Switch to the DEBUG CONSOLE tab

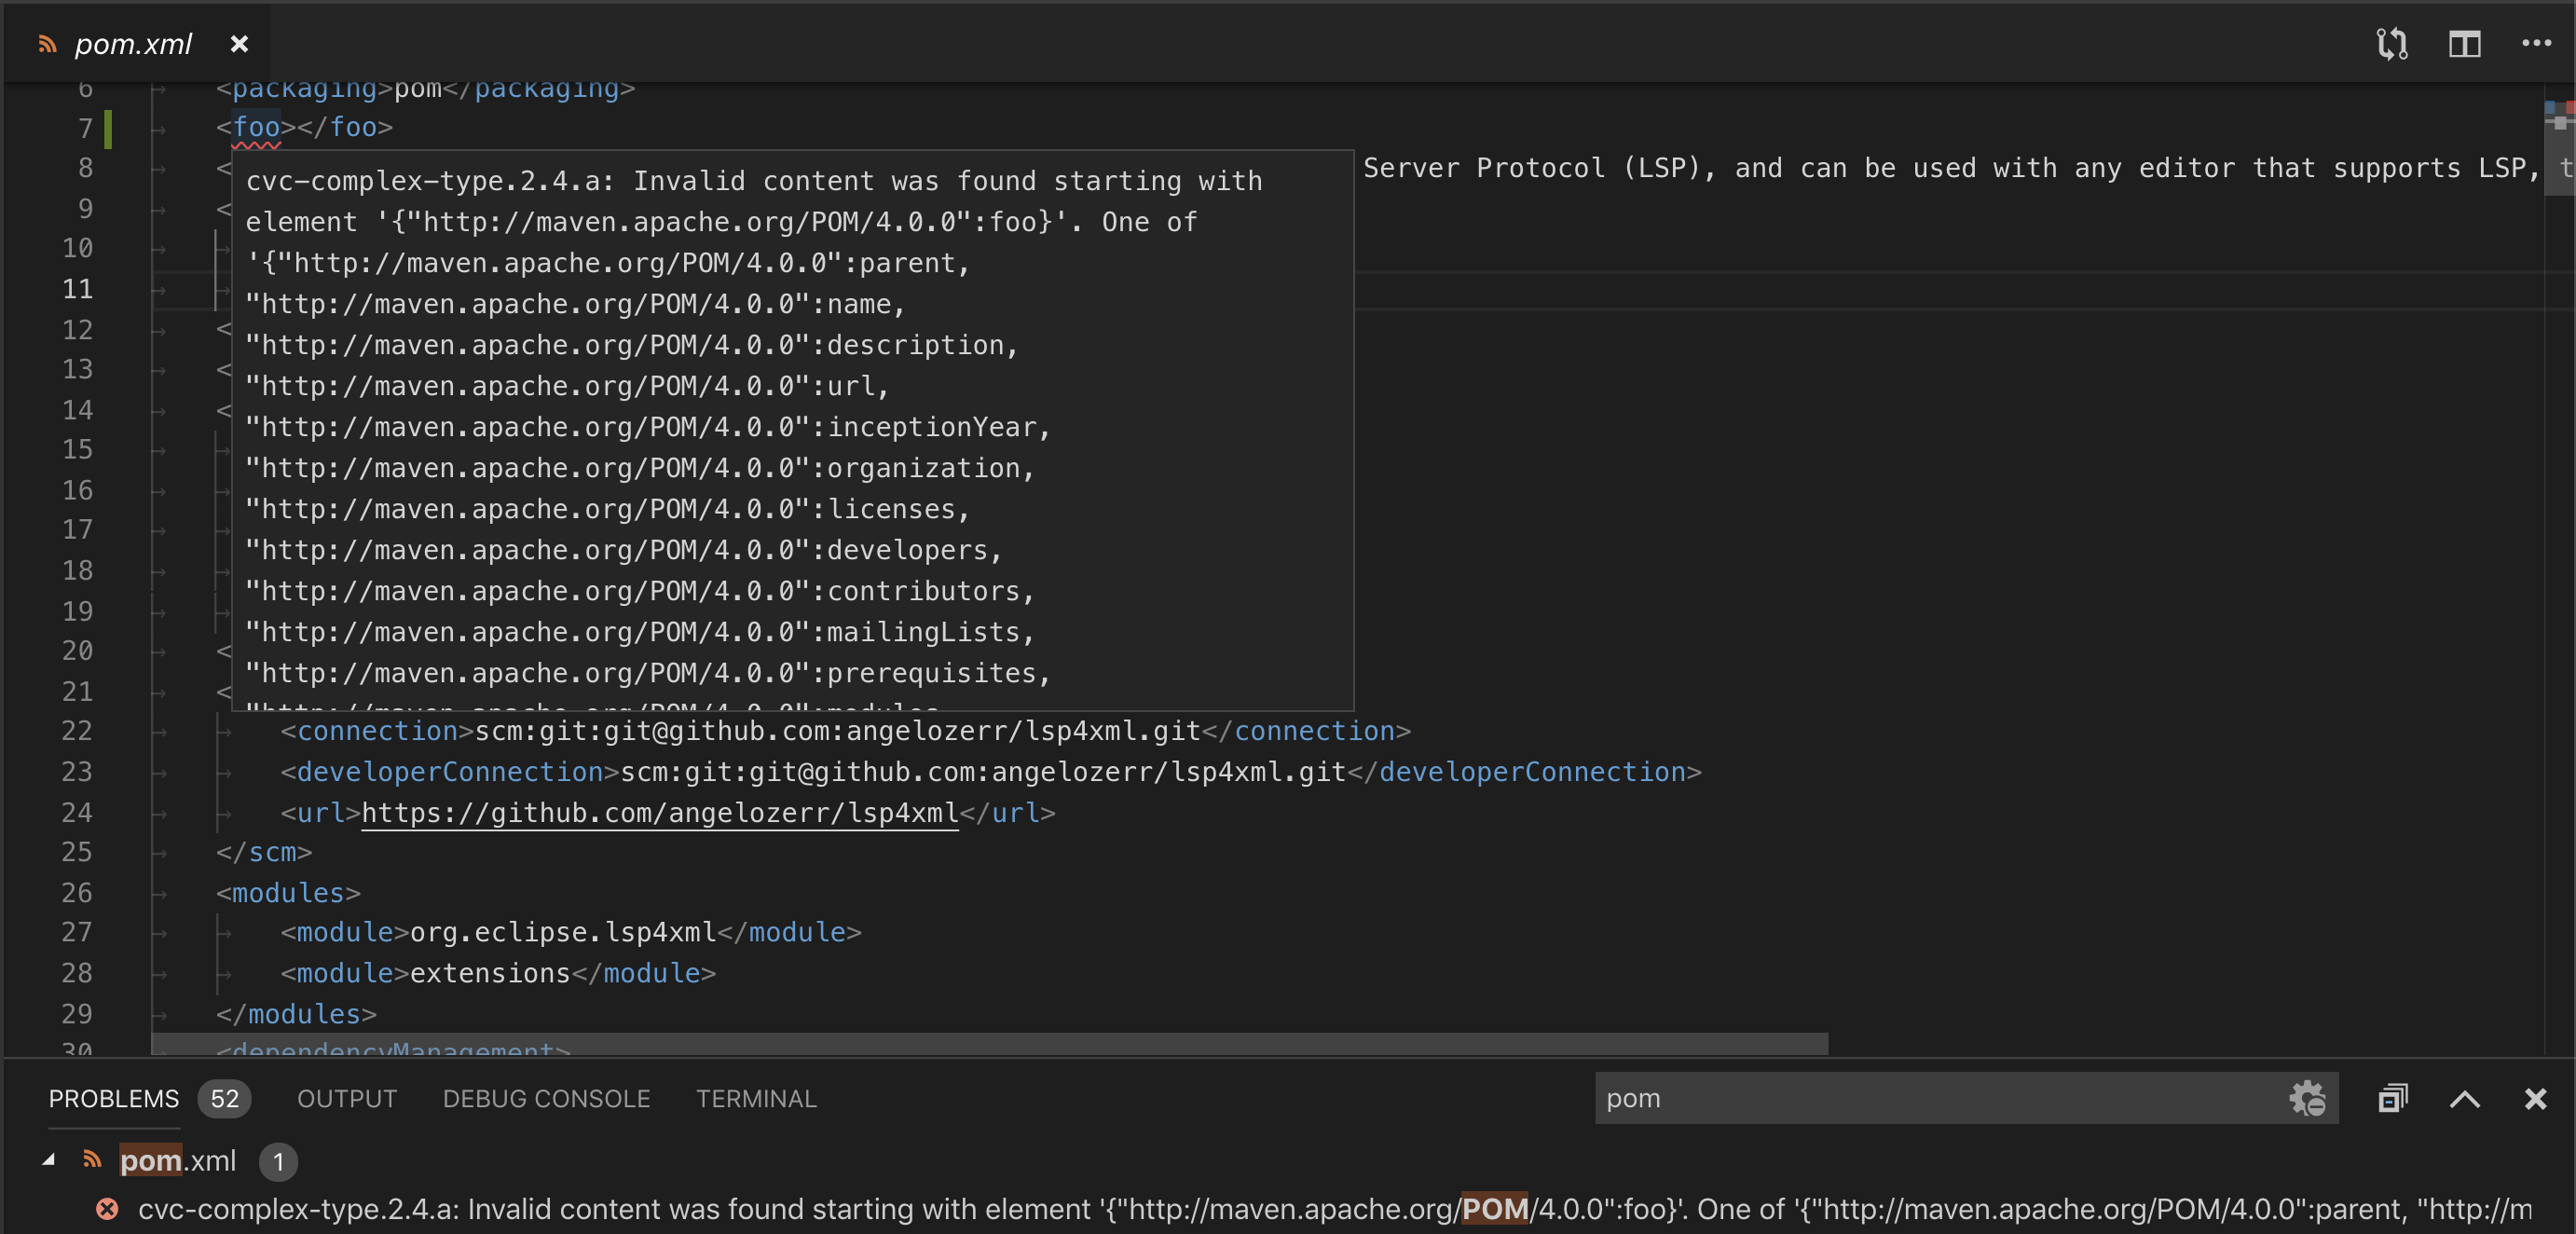[546, 1098]
